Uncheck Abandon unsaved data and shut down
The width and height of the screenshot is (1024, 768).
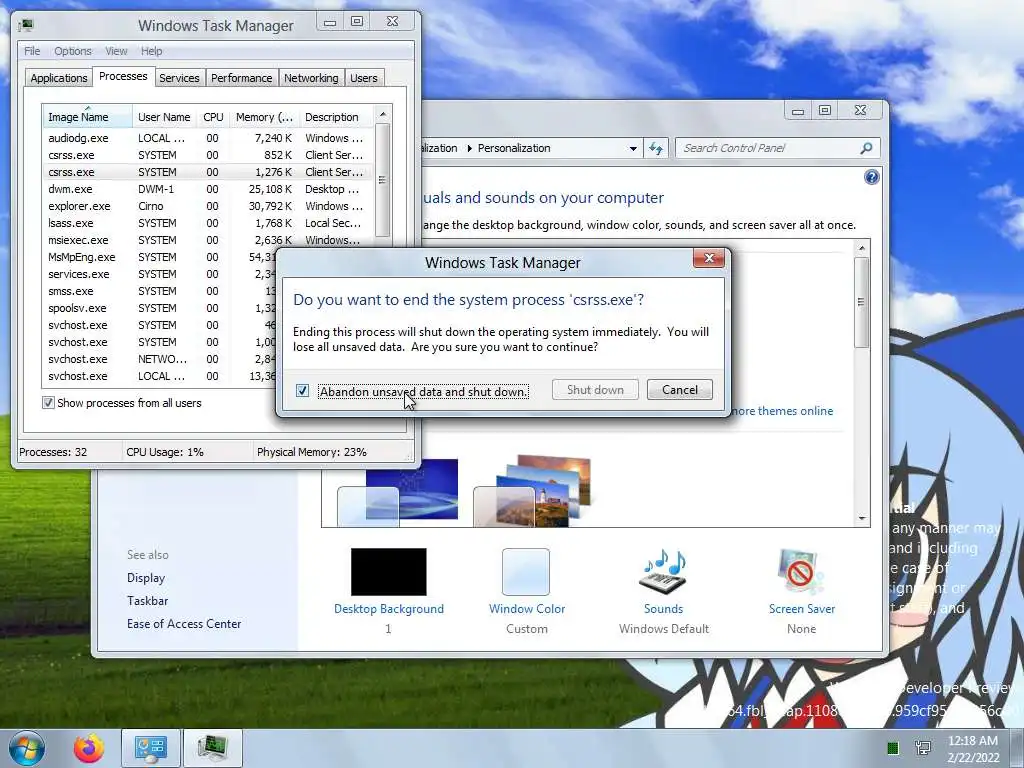[x=302, y=391]
